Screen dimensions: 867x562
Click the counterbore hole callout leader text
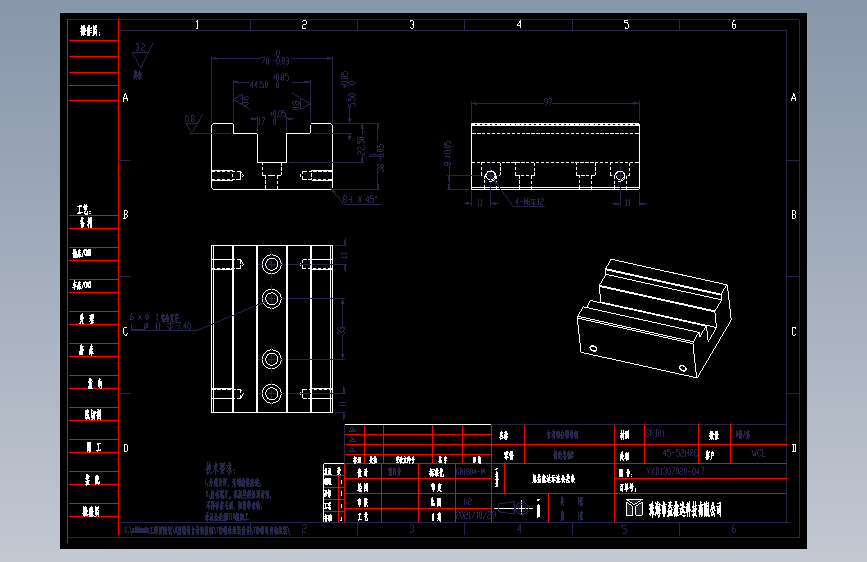point(160,321)
